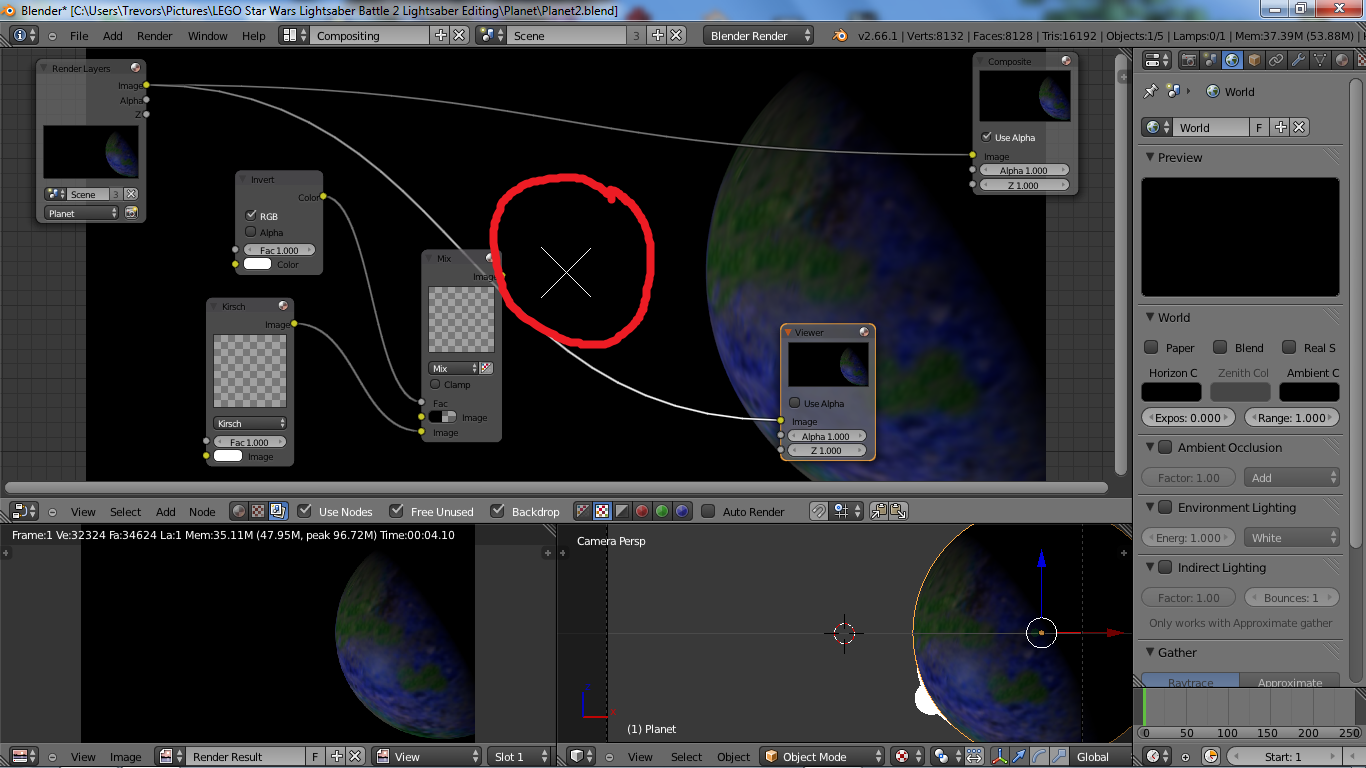Click the Horizon Color black swatch
Viewport: 1366px width, 768px height.
pos(1172,392)
